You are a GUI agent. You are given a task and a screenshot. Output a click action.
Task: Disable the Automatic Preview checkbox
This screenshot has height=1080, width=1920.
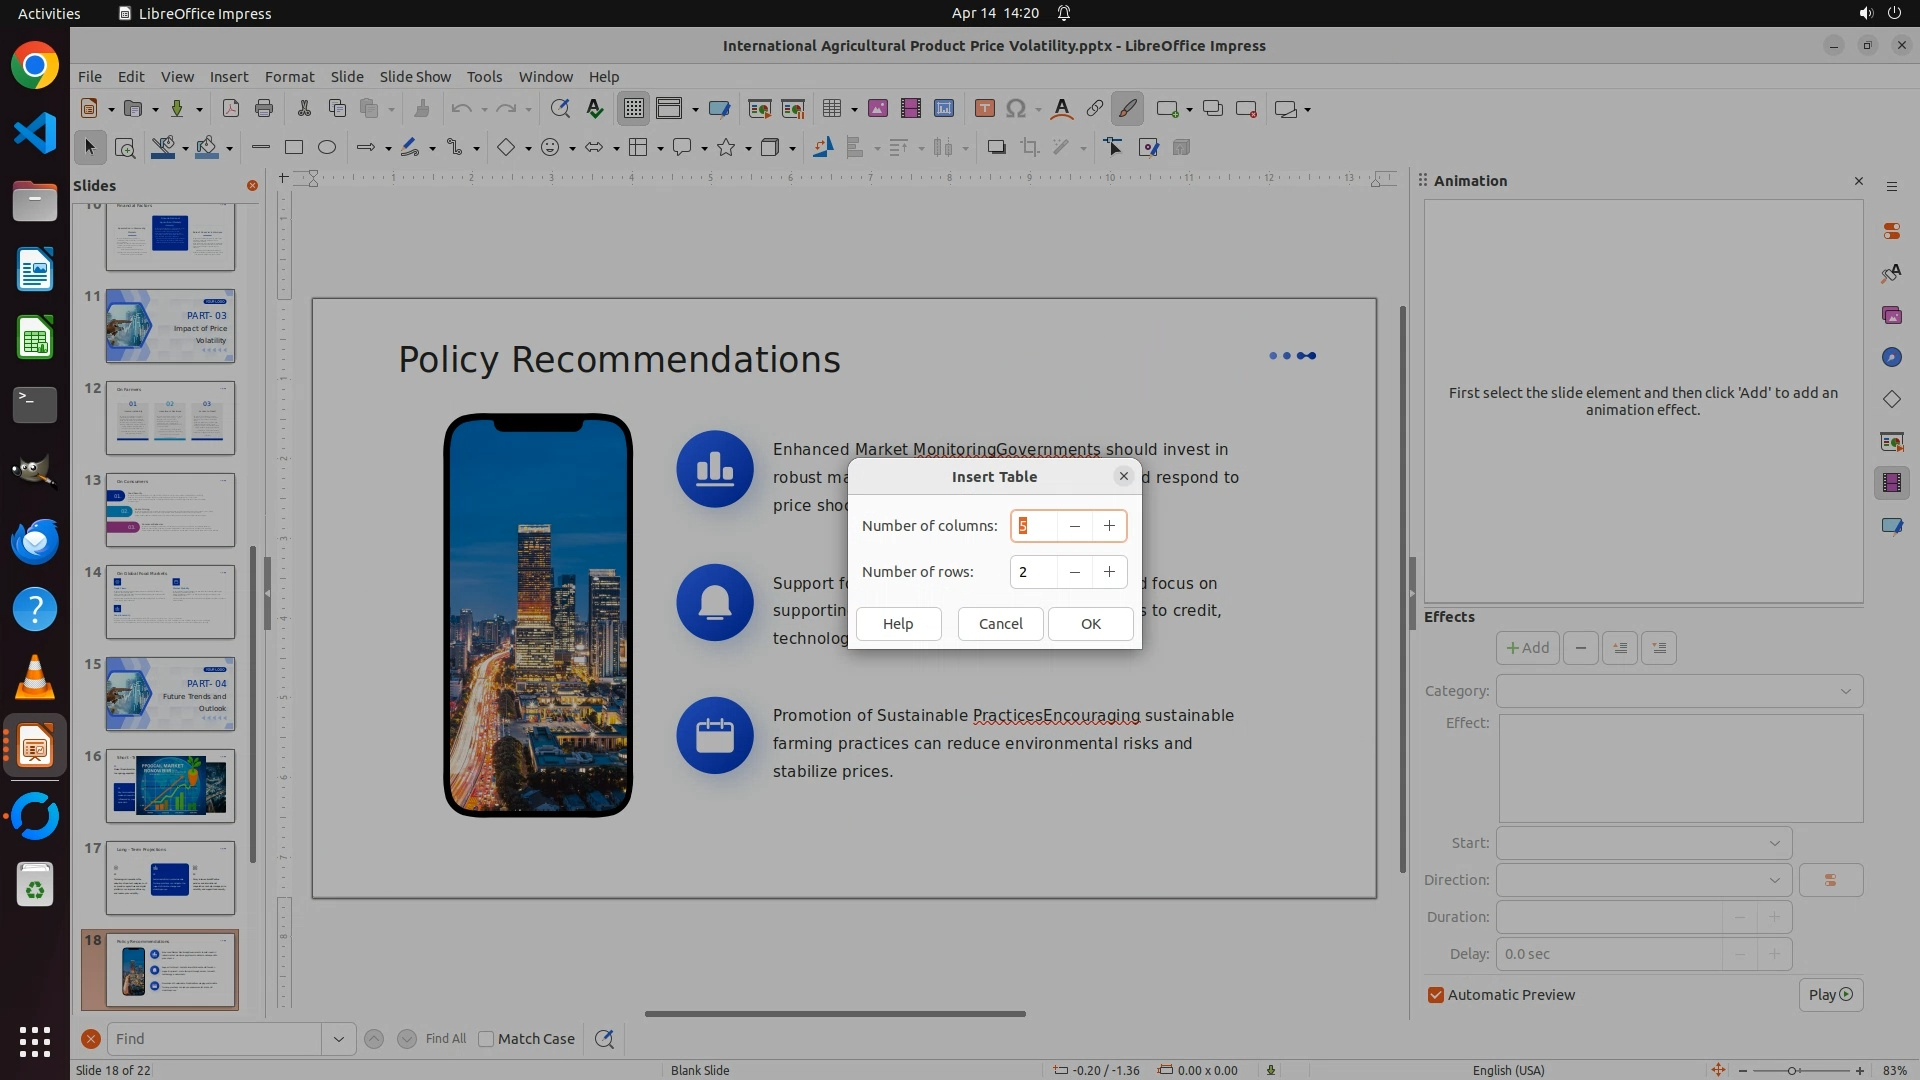click(x=1436, y=995)
